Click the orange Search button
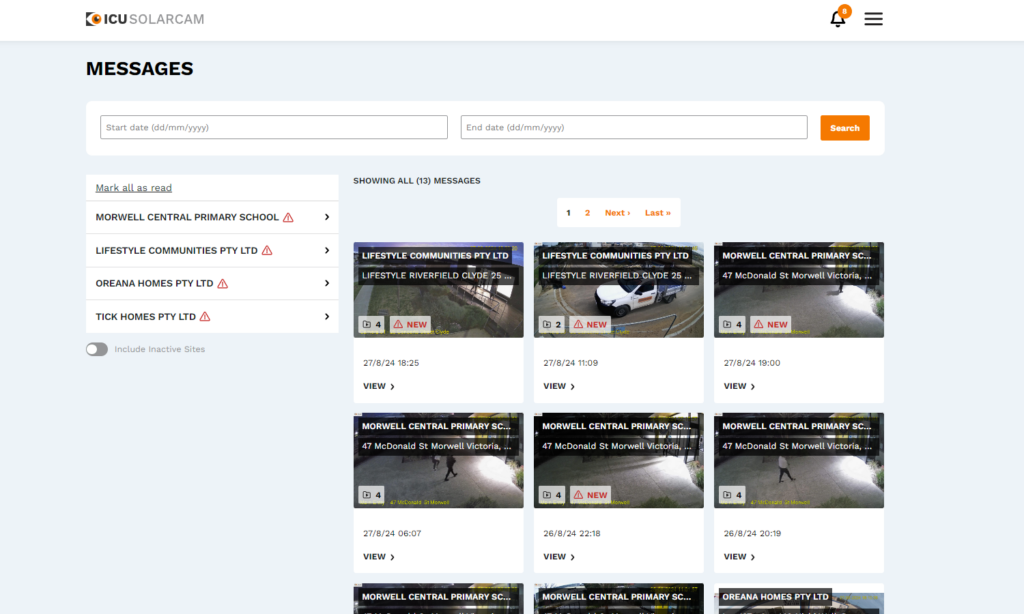The width and height of the screenshot is (1024, 614). click(844, 128)
